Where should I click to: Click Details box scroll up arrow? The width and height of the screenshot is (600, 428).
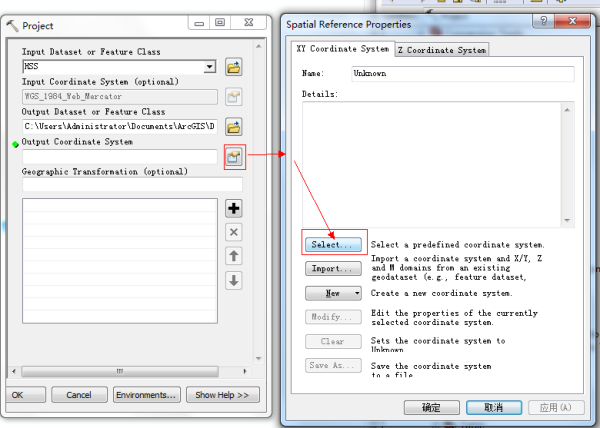tap(567, 110)
